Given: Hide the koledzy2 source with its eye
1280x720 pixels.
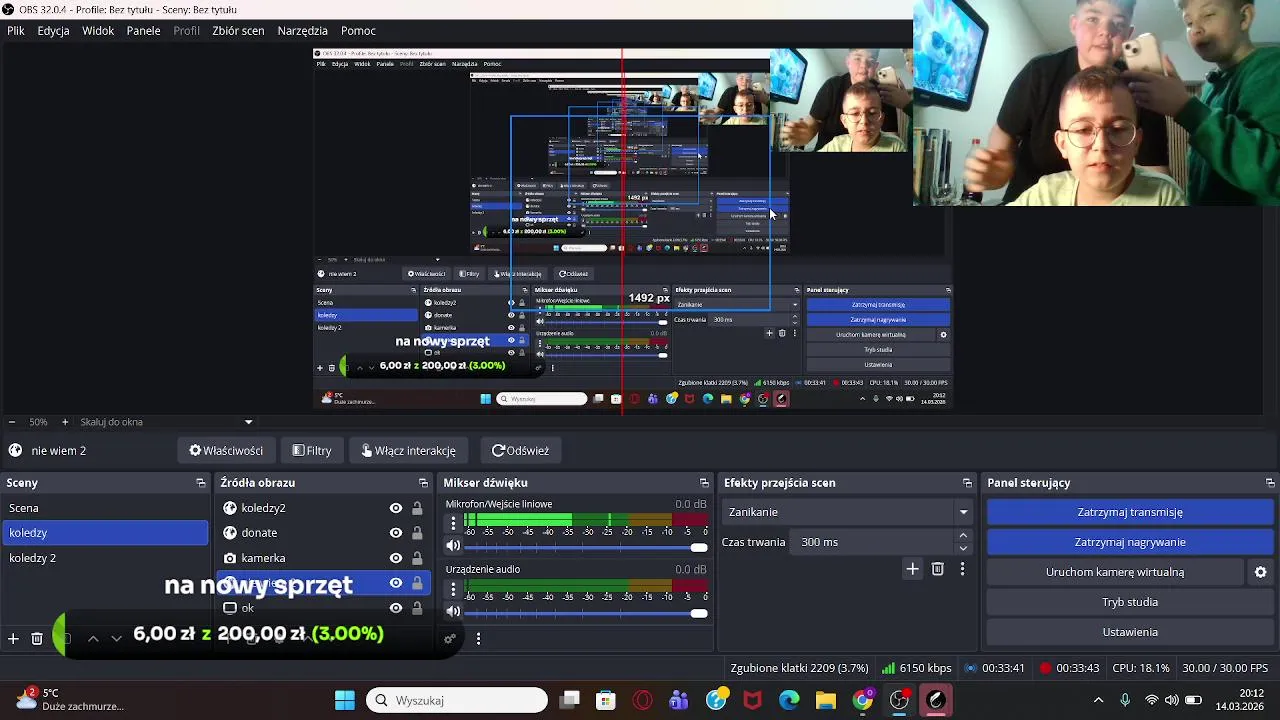Looking at the screenshot, I should pyautogui.click(x=396, y=508).
